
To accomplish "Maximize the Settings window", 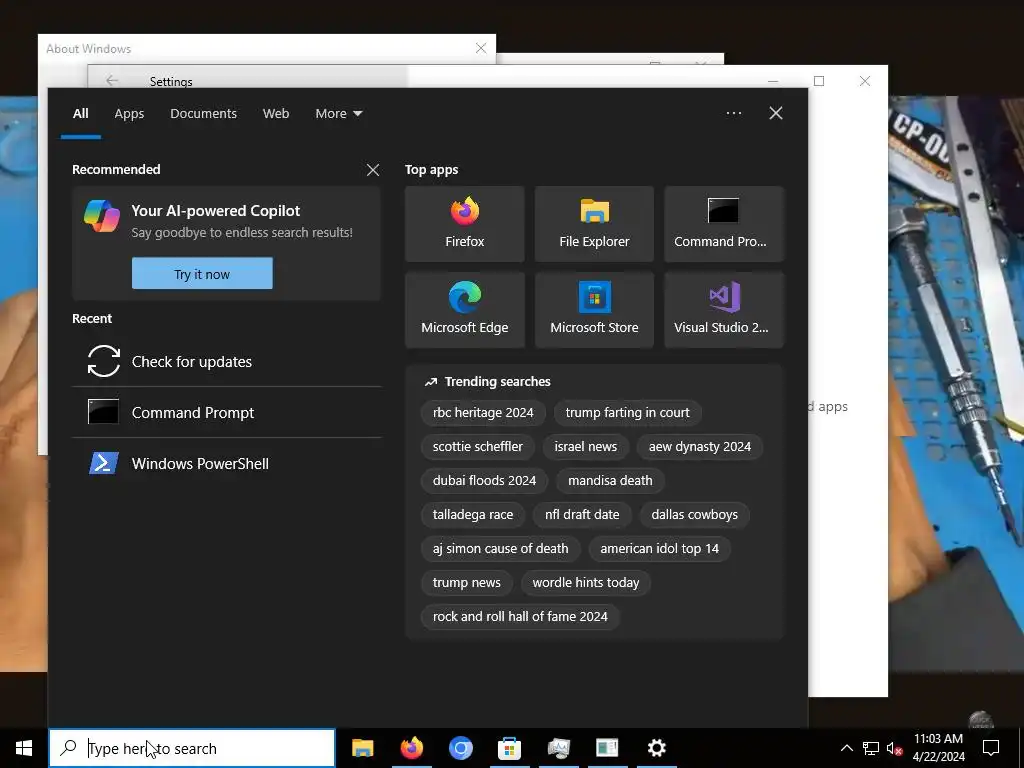I will (819, 81).
